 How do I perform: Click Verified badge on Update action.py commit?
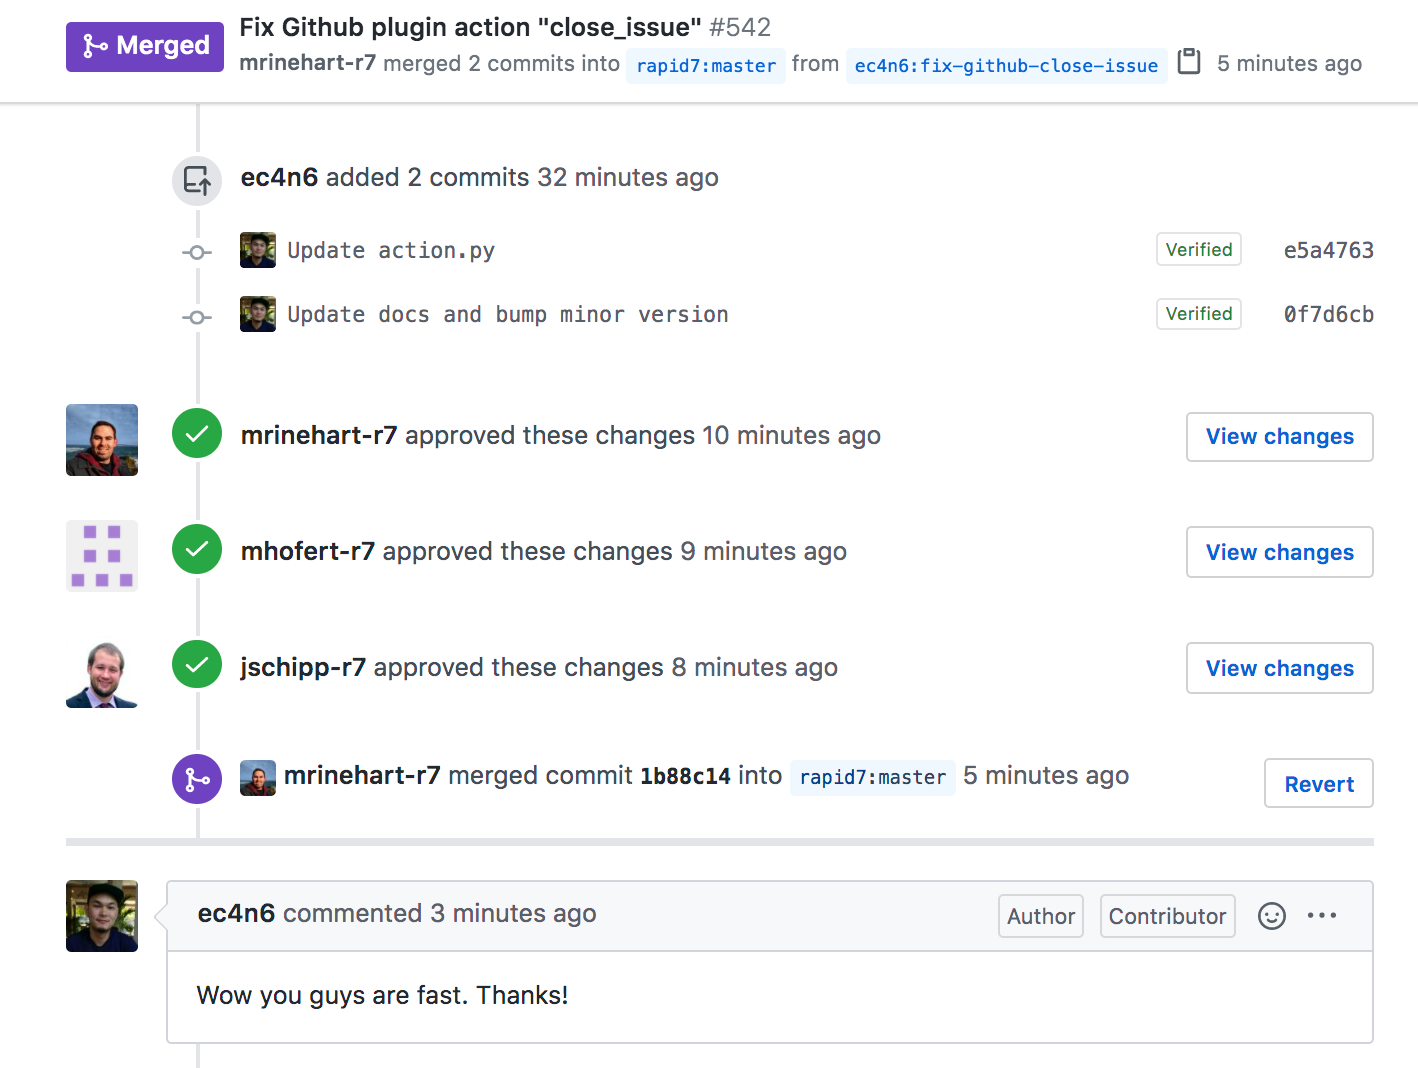[x=1198, y=250]
